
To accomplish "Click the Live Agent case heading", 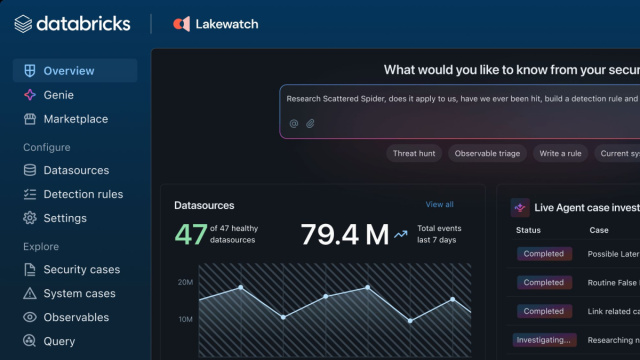I will 587,208.
